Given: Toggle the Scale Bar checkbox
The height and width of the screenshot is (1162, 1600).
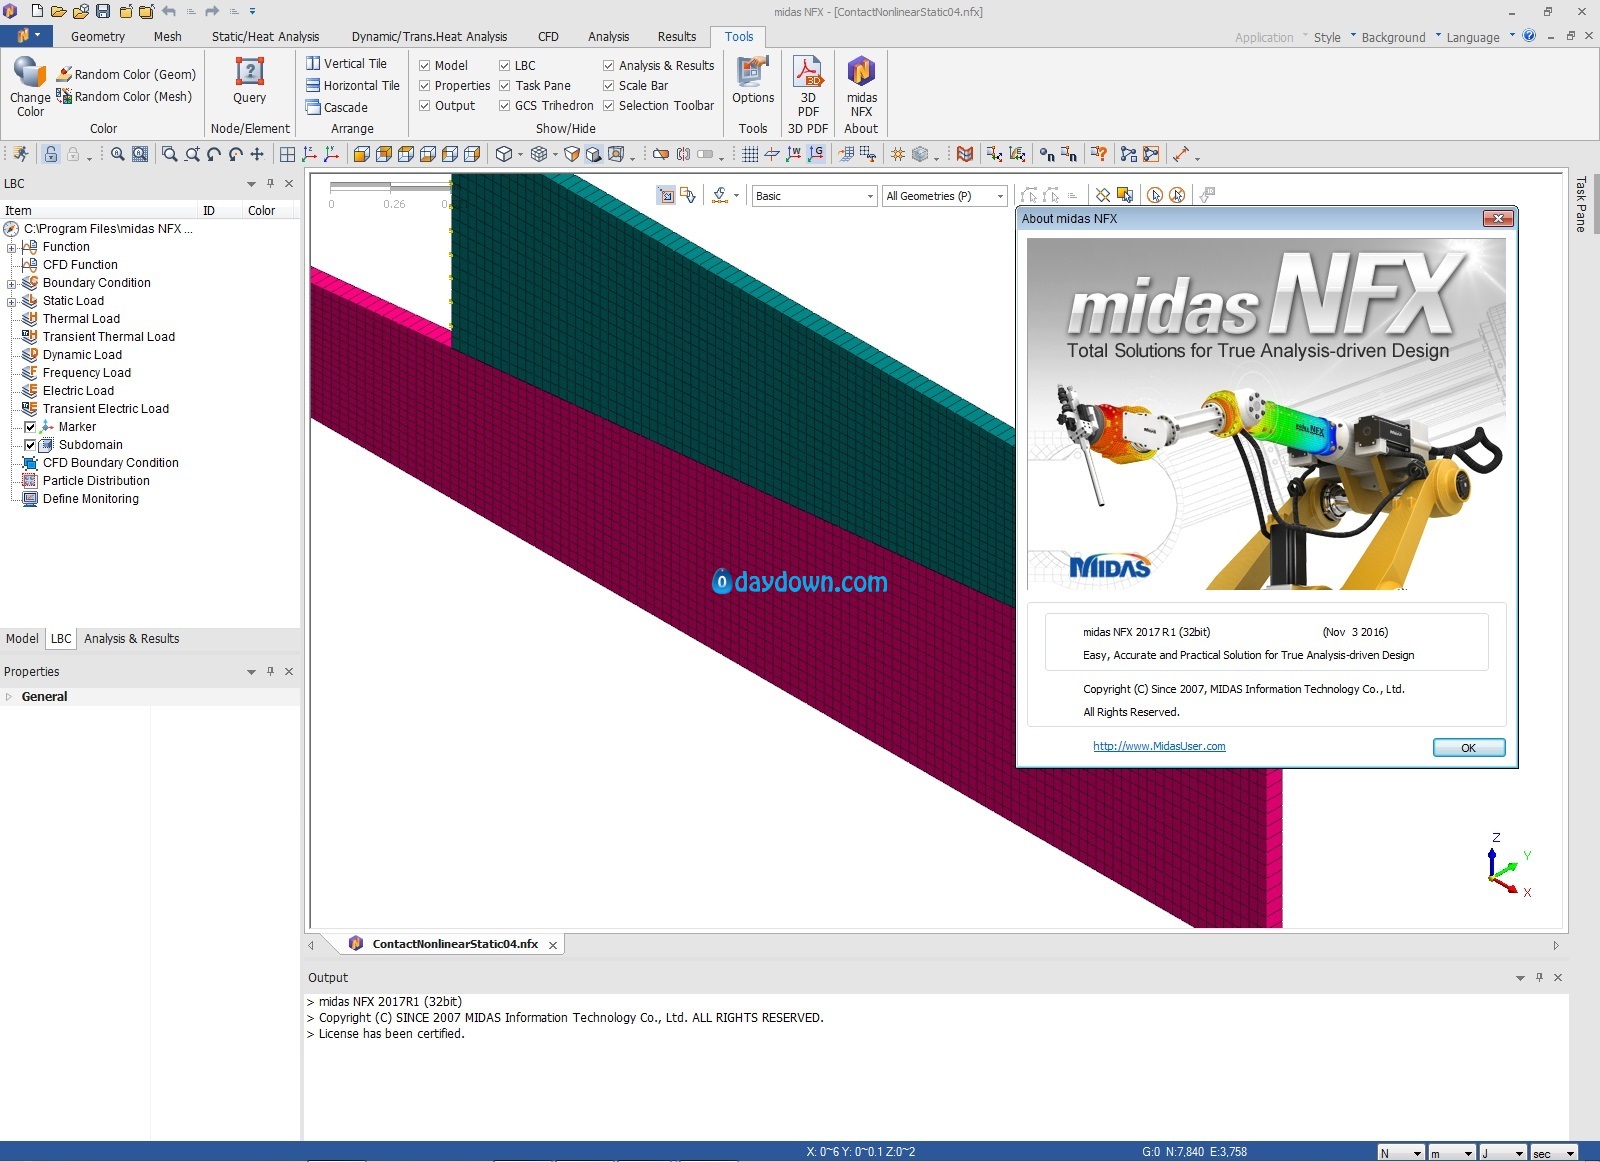Looking at the screenshot, I should coord(608,85).
